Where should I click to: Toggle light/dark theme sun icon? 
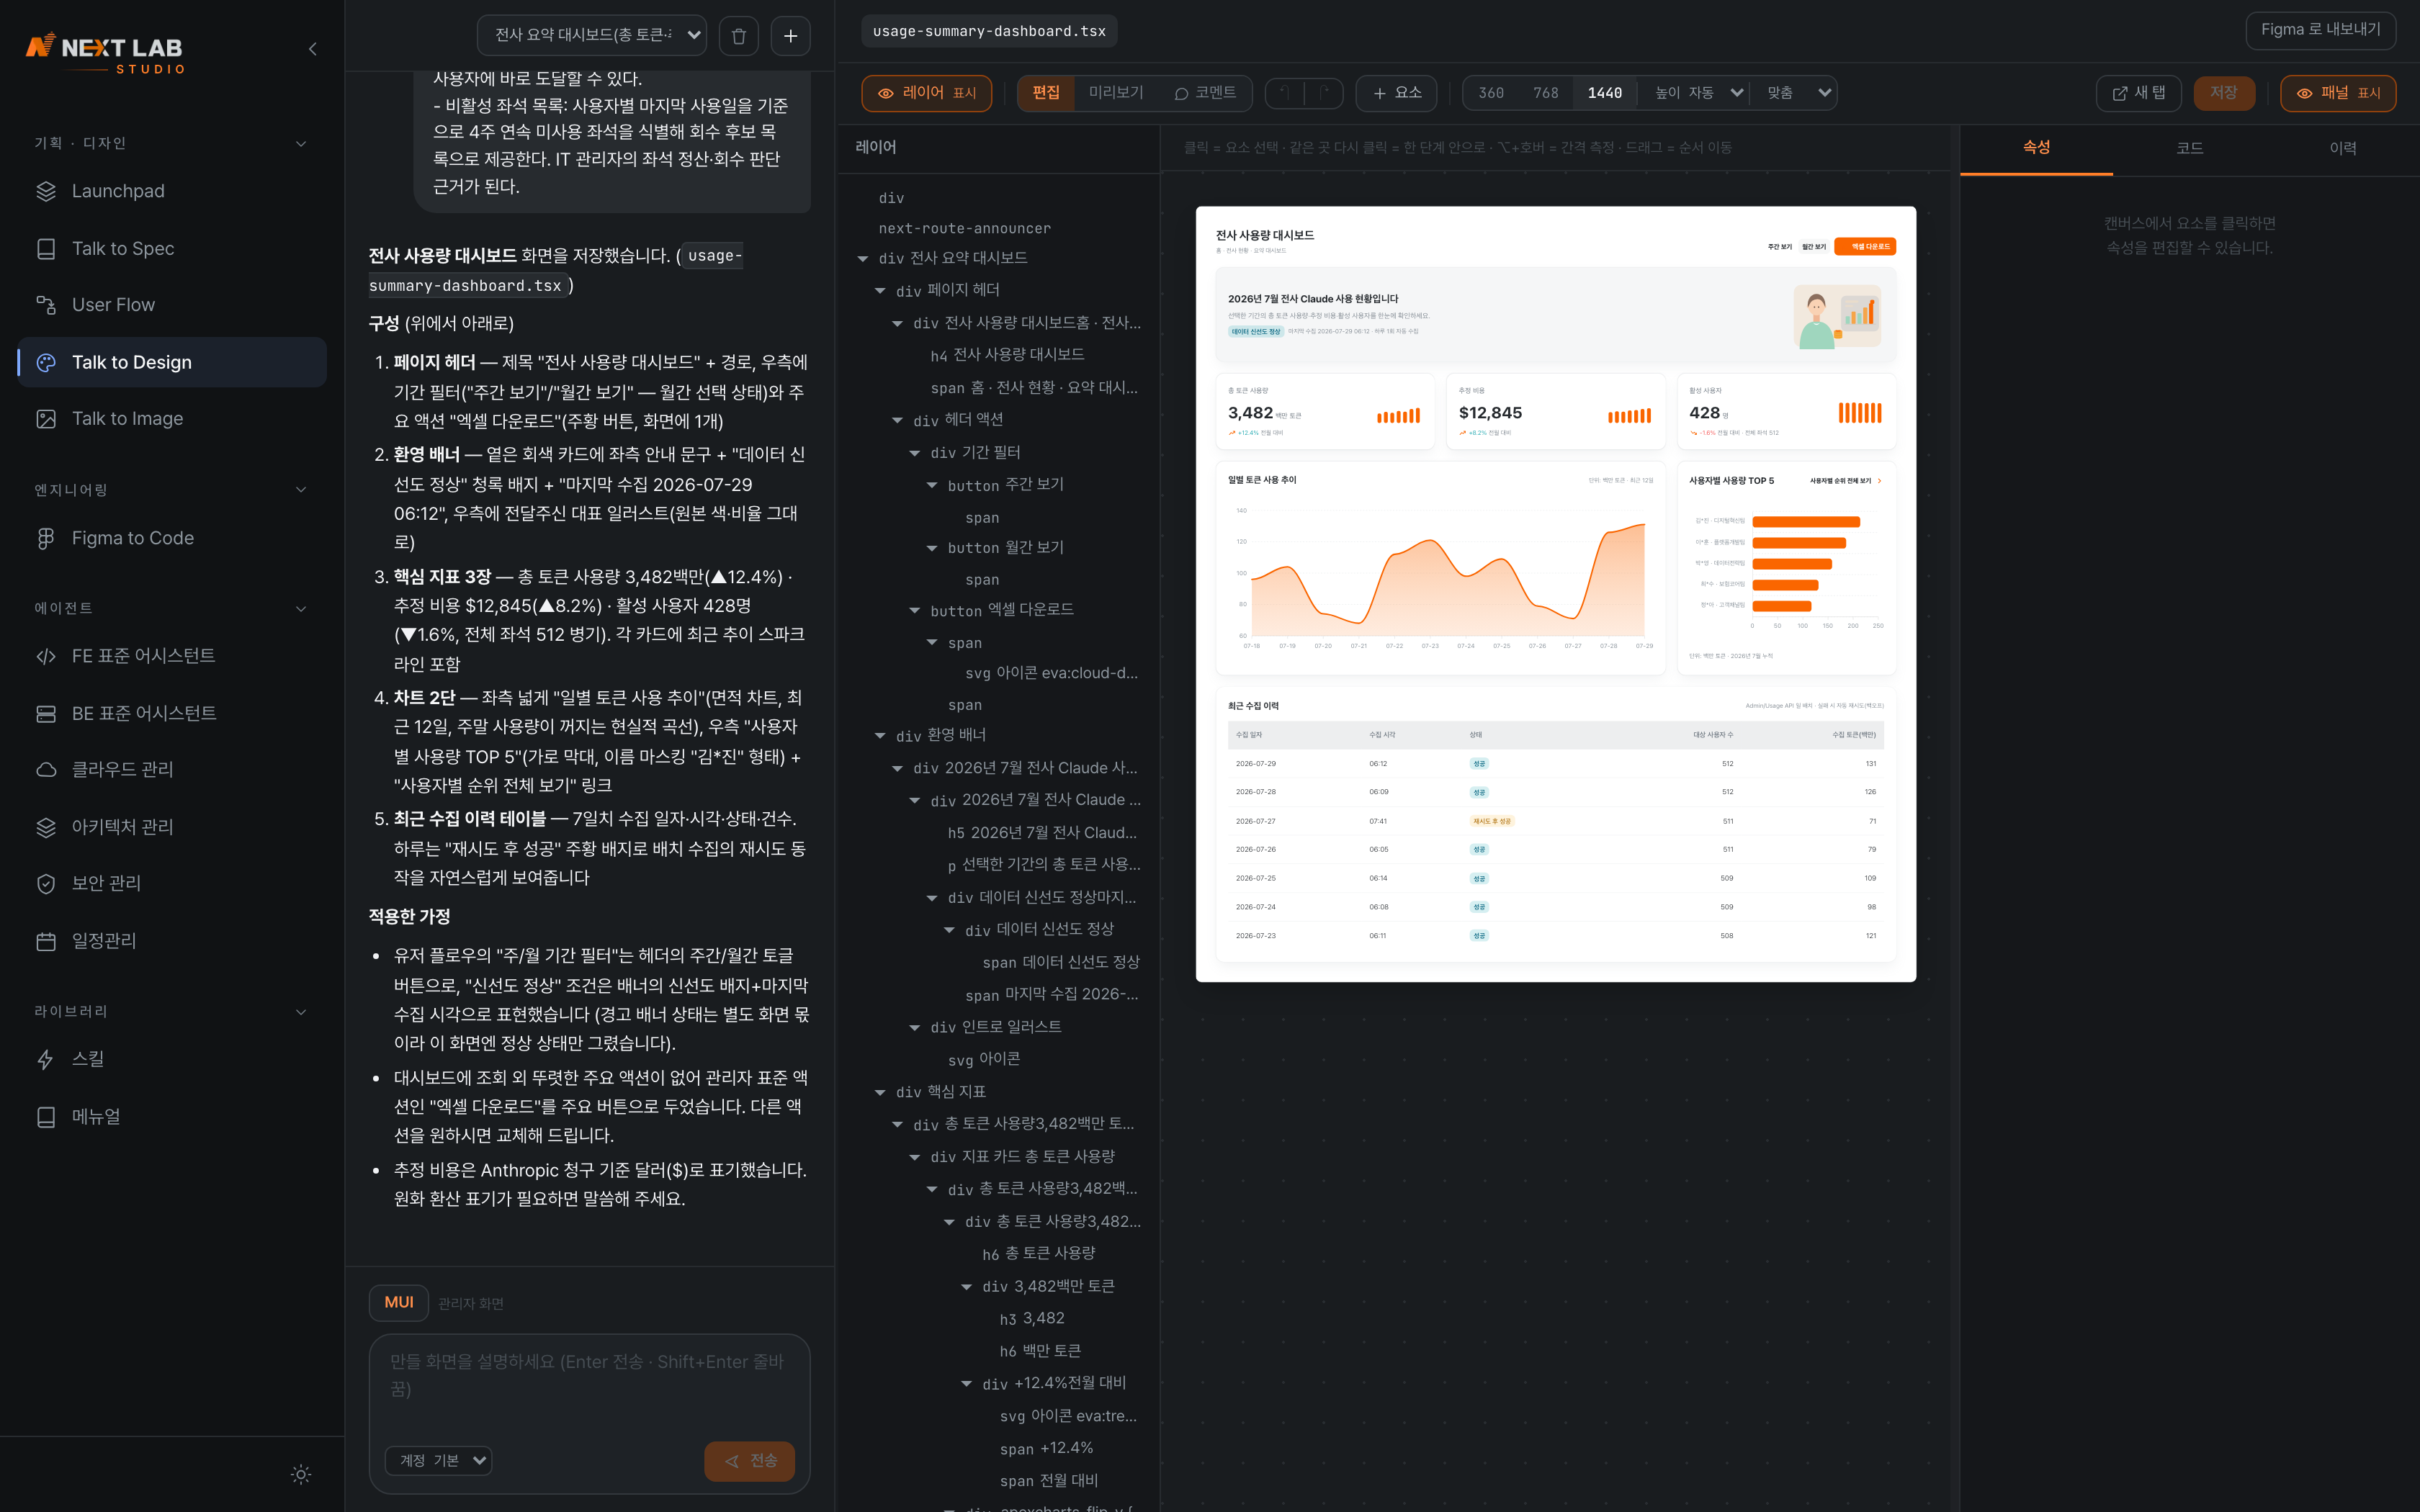coord(301,1474)
